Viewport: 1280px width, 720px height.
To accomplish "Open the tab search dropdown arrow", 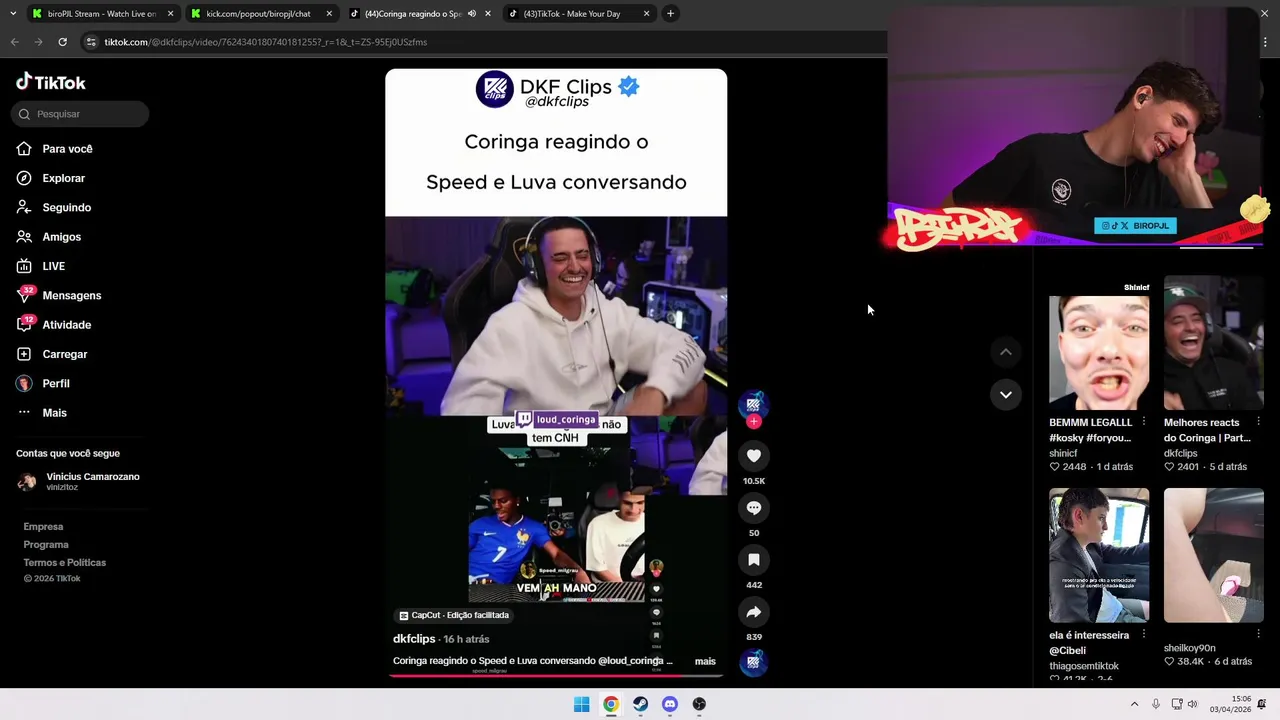I will 12,14.
